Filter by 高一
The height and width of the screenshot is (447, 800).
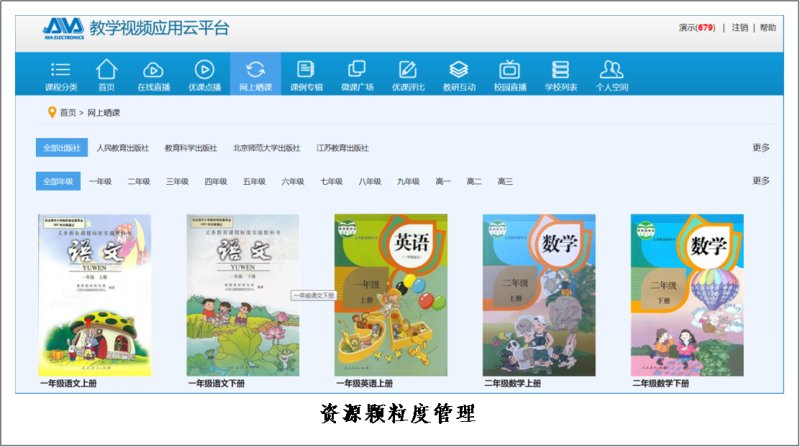coord(443,181)
